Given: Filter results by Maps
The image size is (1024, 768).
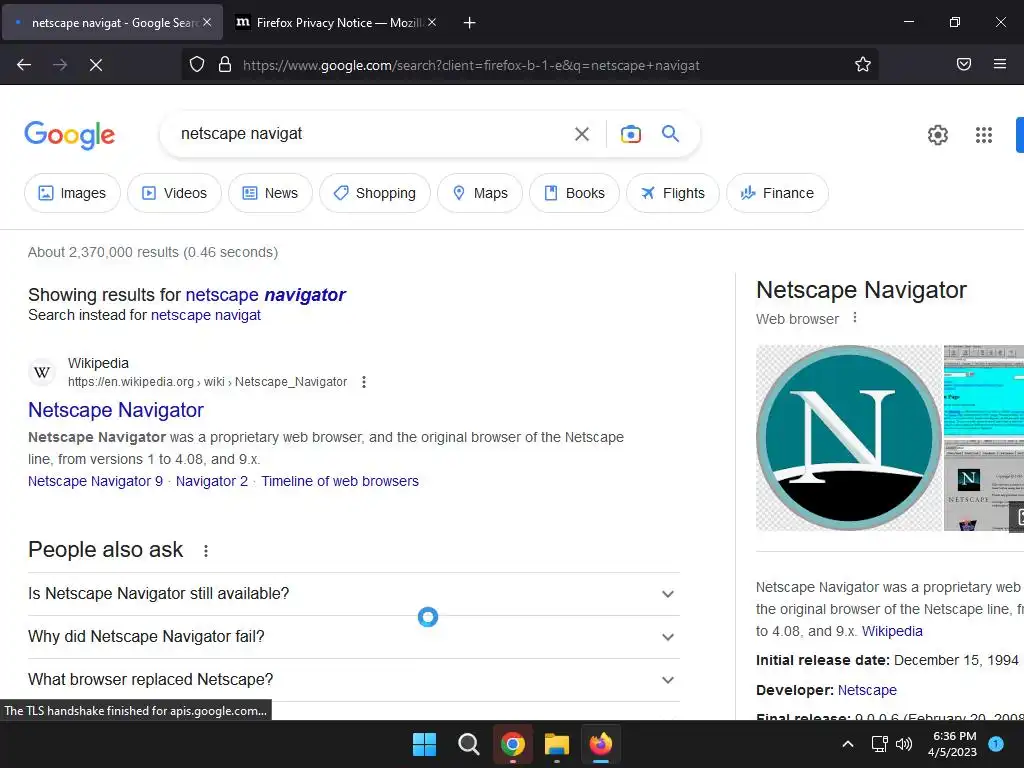Looking at the screenshot, I should (x=480, y=193).
